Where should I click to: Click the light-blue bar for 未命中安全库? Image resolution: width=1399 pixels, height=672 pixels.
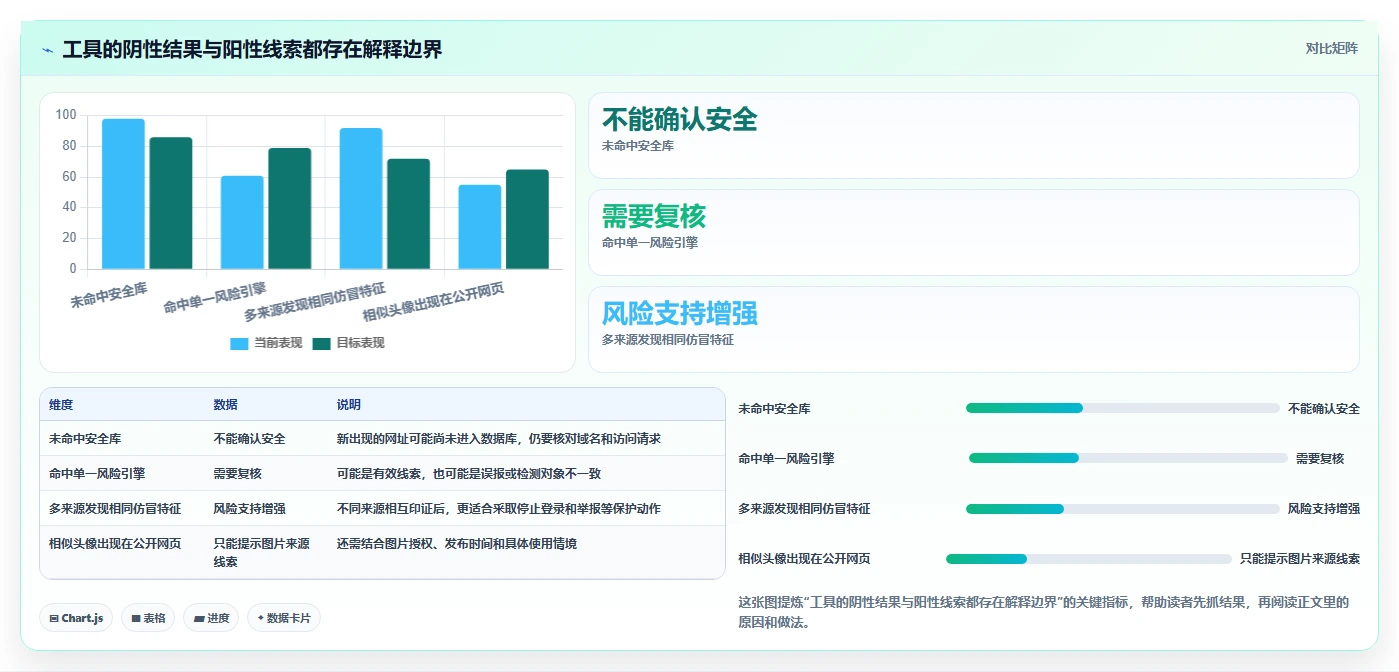[x=123, y=194]
